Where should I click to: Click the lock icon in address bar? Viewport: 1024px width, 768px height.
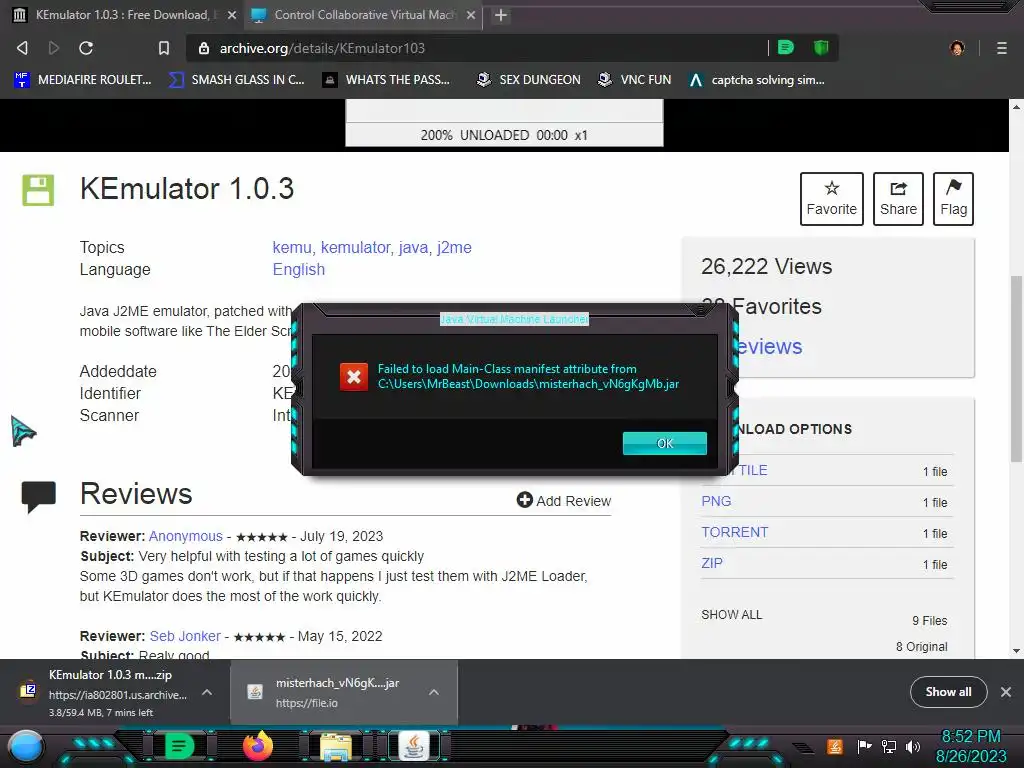tap(204, 48)
